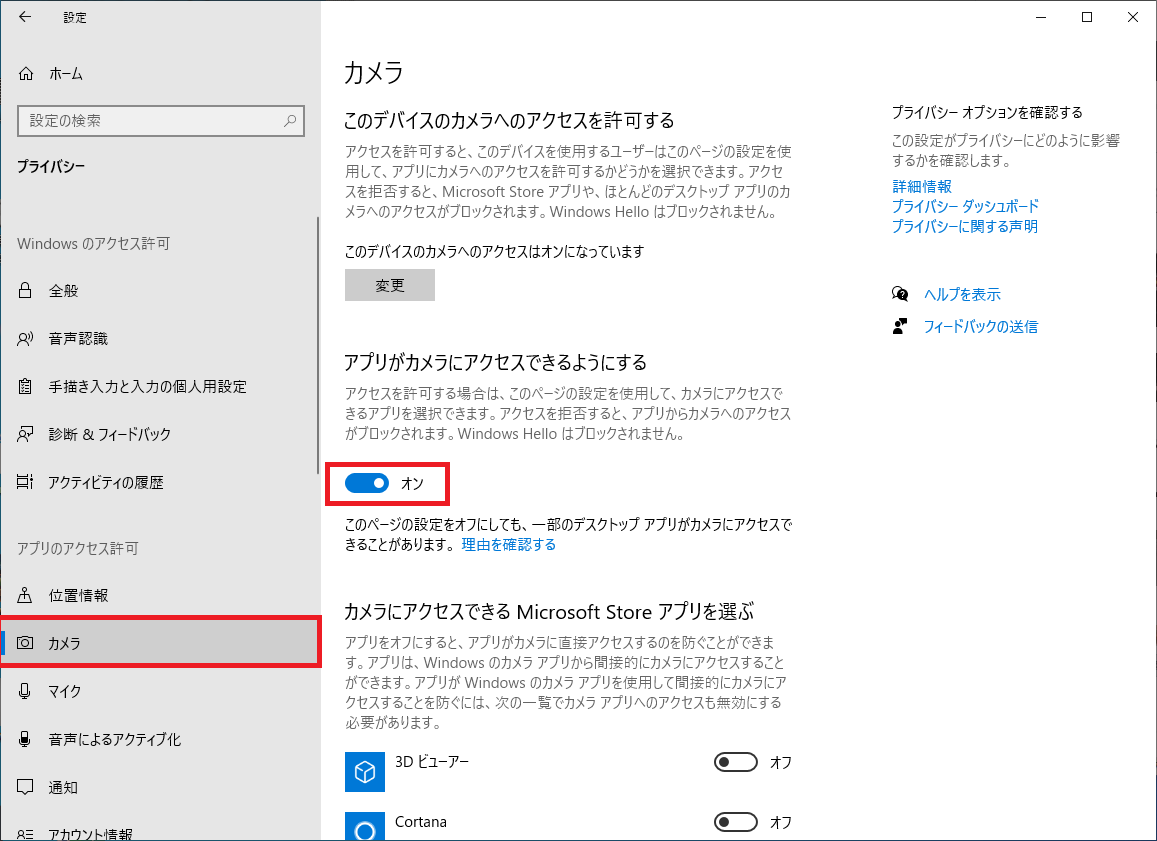Screen dimensions: 1157x841
Task: Select the 位置情報 sidebar icon
Action: 25,595
